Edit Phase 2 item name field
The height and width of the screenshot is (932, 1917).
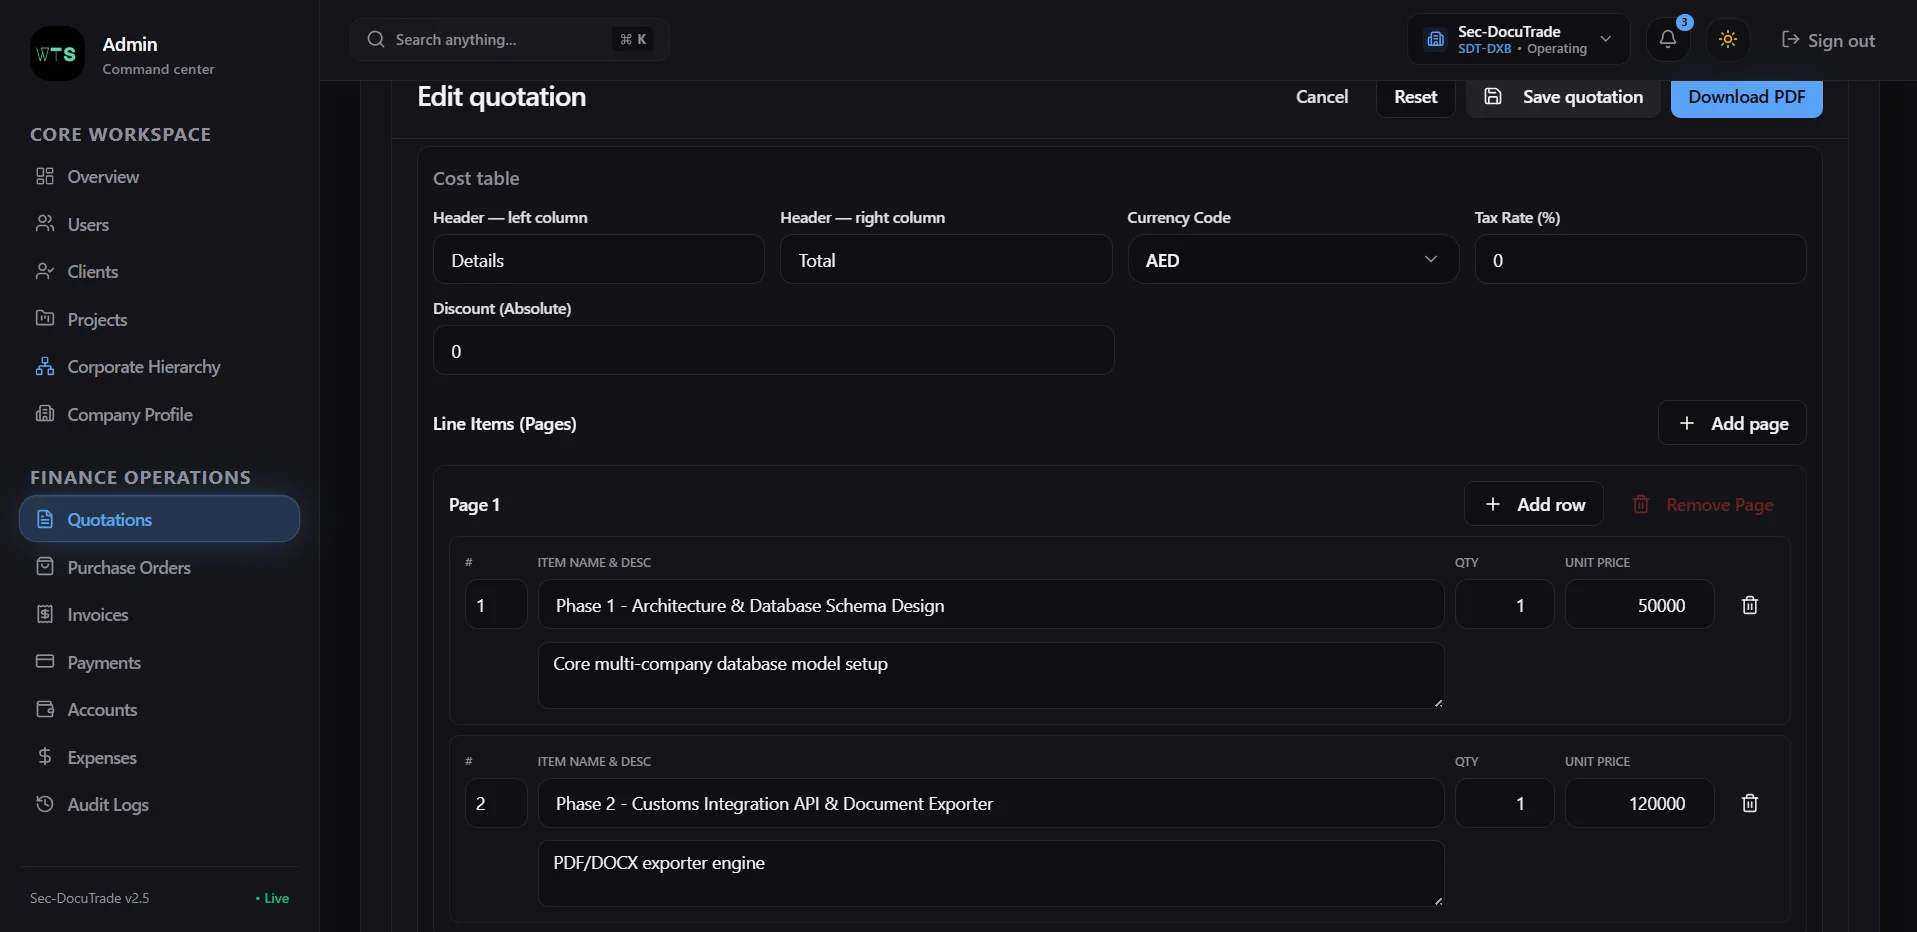[991, 803]
